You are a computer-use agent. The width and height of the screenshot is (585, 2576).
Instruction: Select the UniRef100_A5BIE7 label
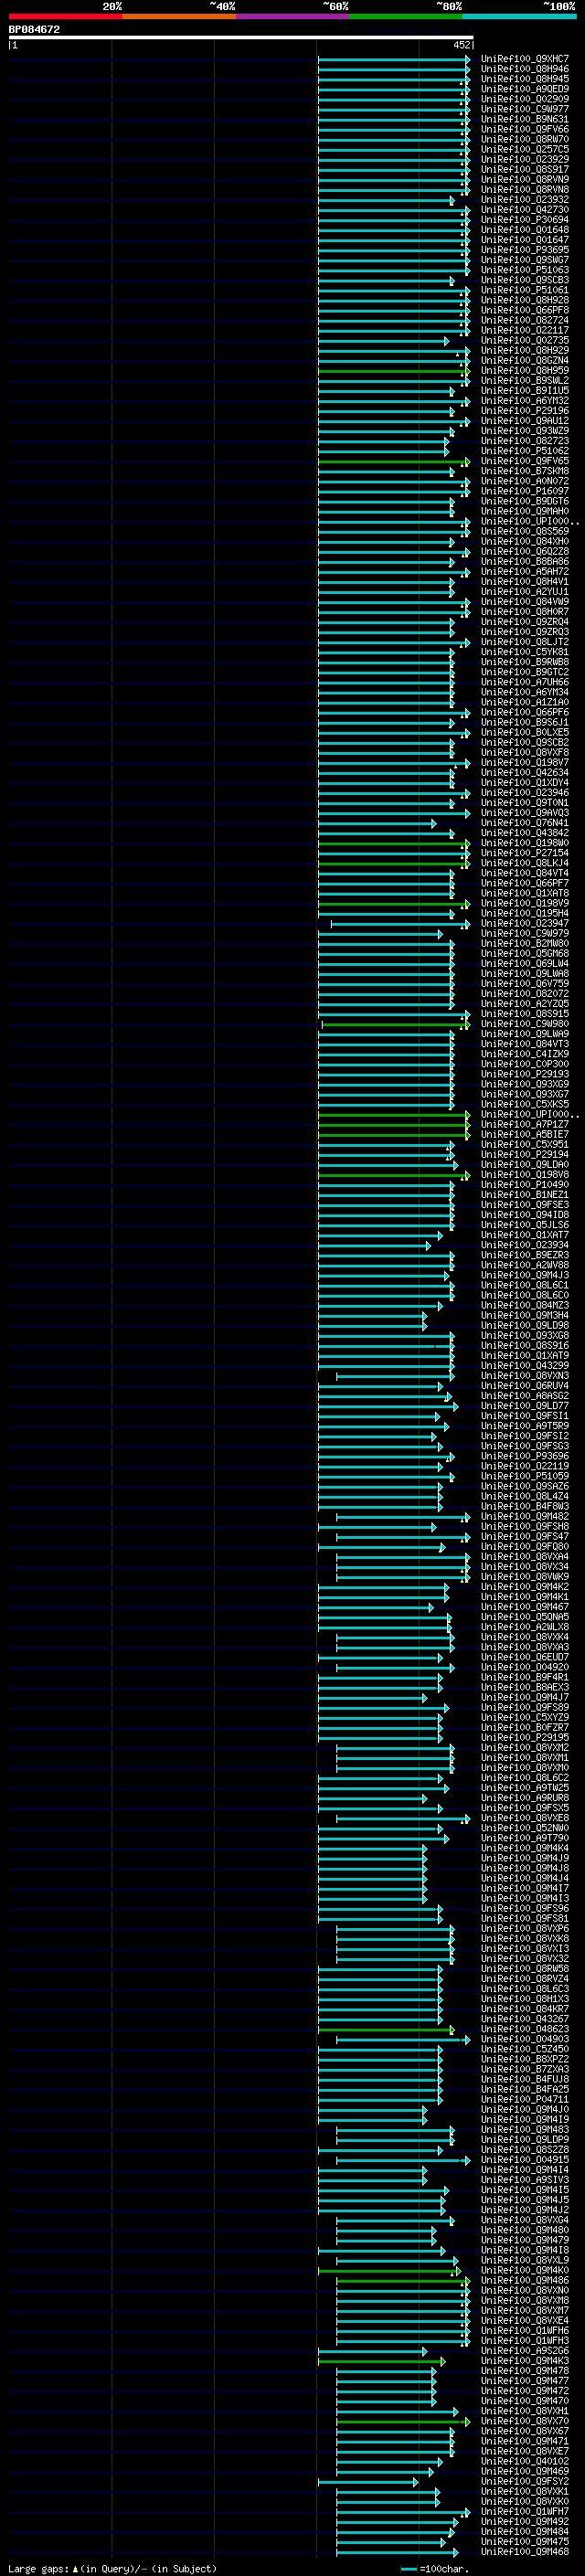click(x=524, y=1135)
